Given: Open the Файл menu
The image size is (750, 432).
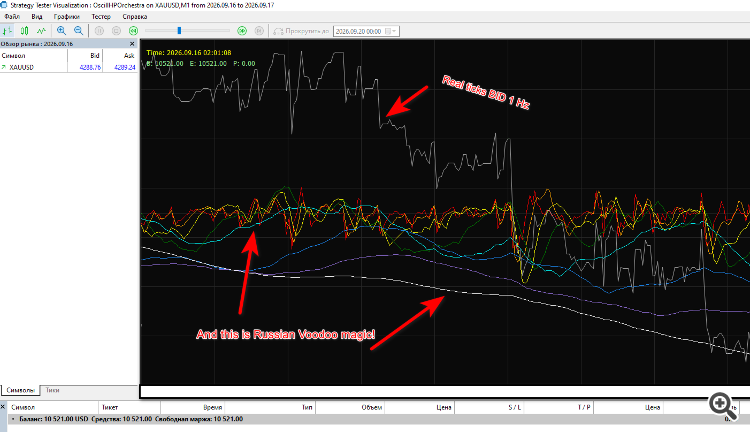Looking at the screenshot, I should click(x=12, y=16).
